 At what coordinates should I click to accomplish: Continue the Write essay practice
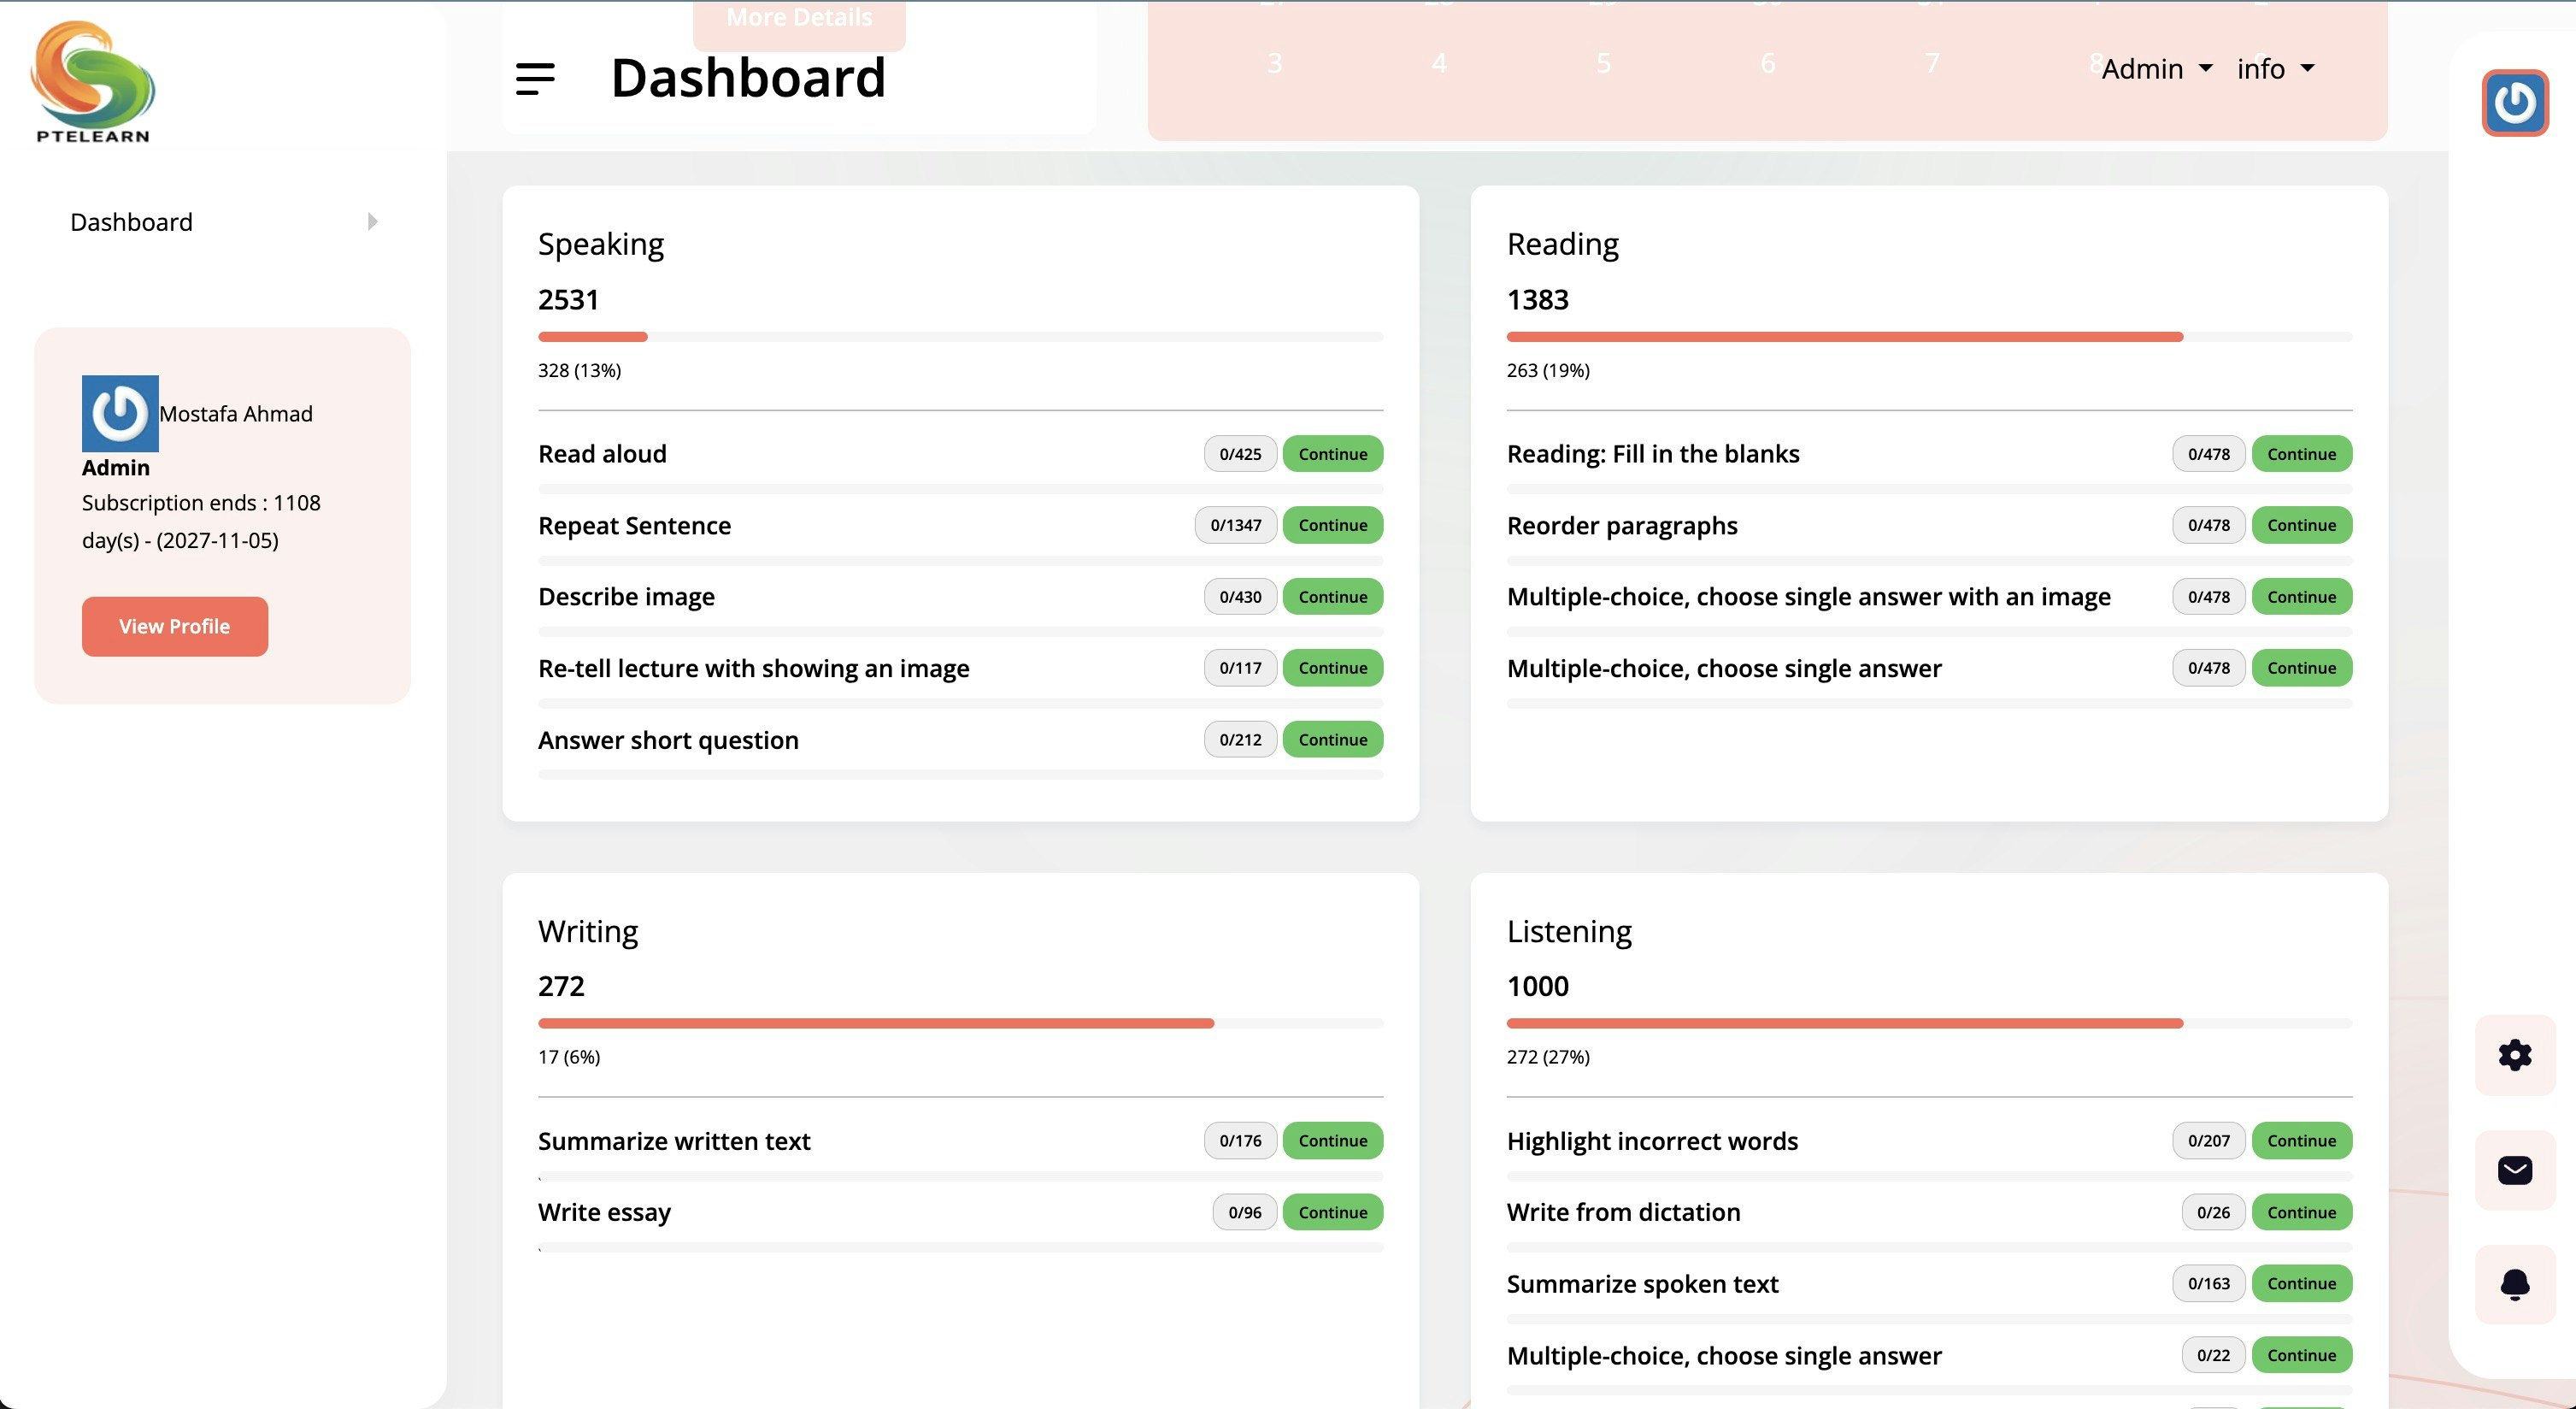click(x=1332, y=1212)
